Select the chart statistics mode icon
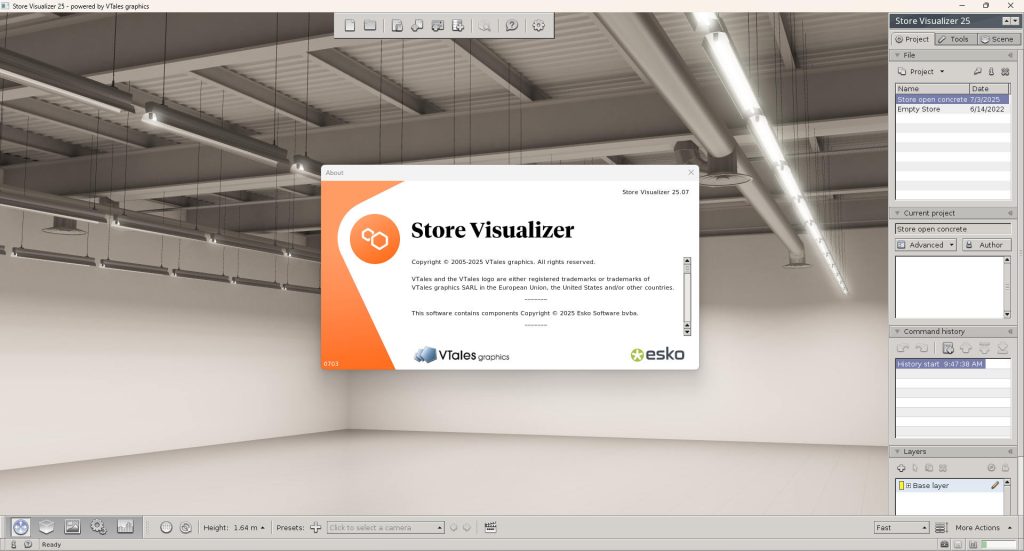The width and height of the screenshot is (1024, 551). click(x=125, y=527)
